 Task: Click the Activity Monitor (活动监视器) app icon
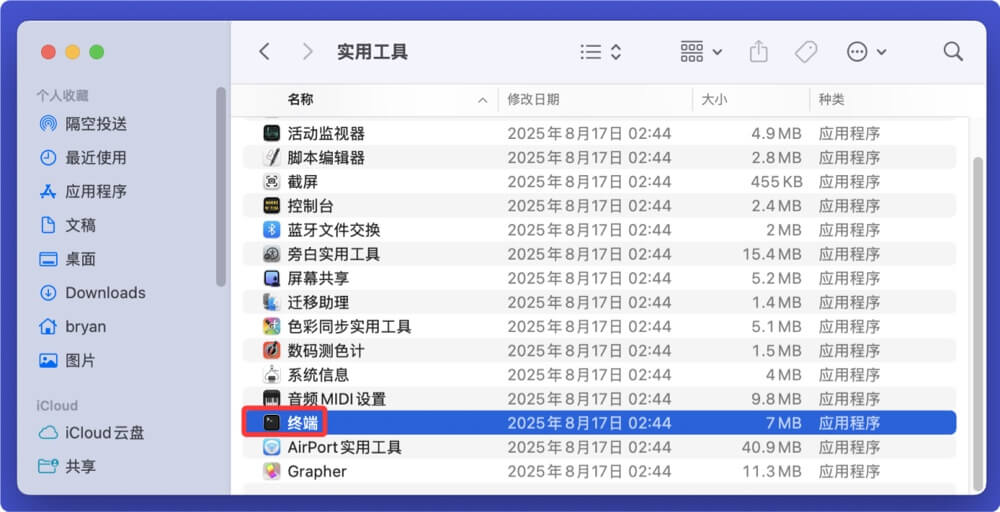pyautogui.click(x=272, y=133)
